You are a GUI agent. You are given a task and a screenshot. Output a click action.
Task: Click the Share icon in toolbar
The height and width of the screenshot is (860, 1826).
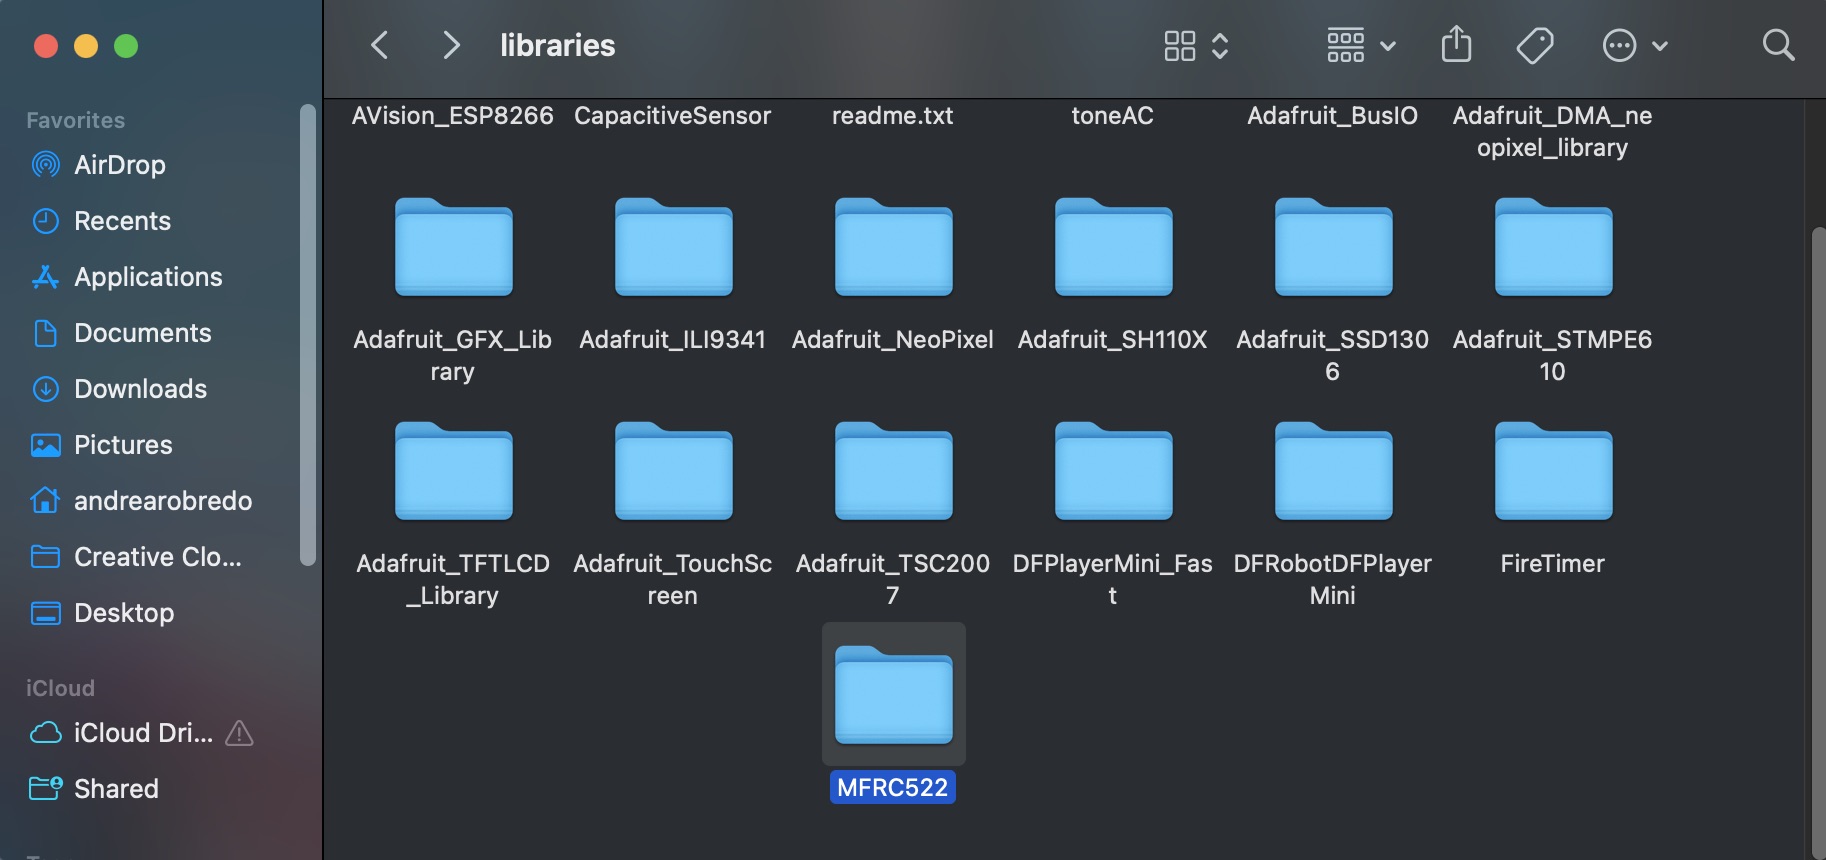1456,44
